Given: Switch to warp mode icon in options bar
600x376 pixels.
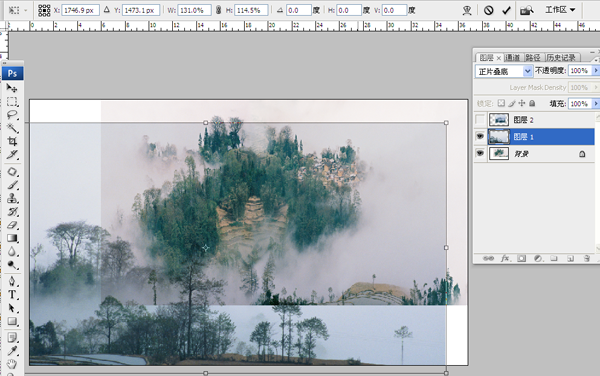Looking at the screenshot, I should pyautogui.click(x=467, y=10).
